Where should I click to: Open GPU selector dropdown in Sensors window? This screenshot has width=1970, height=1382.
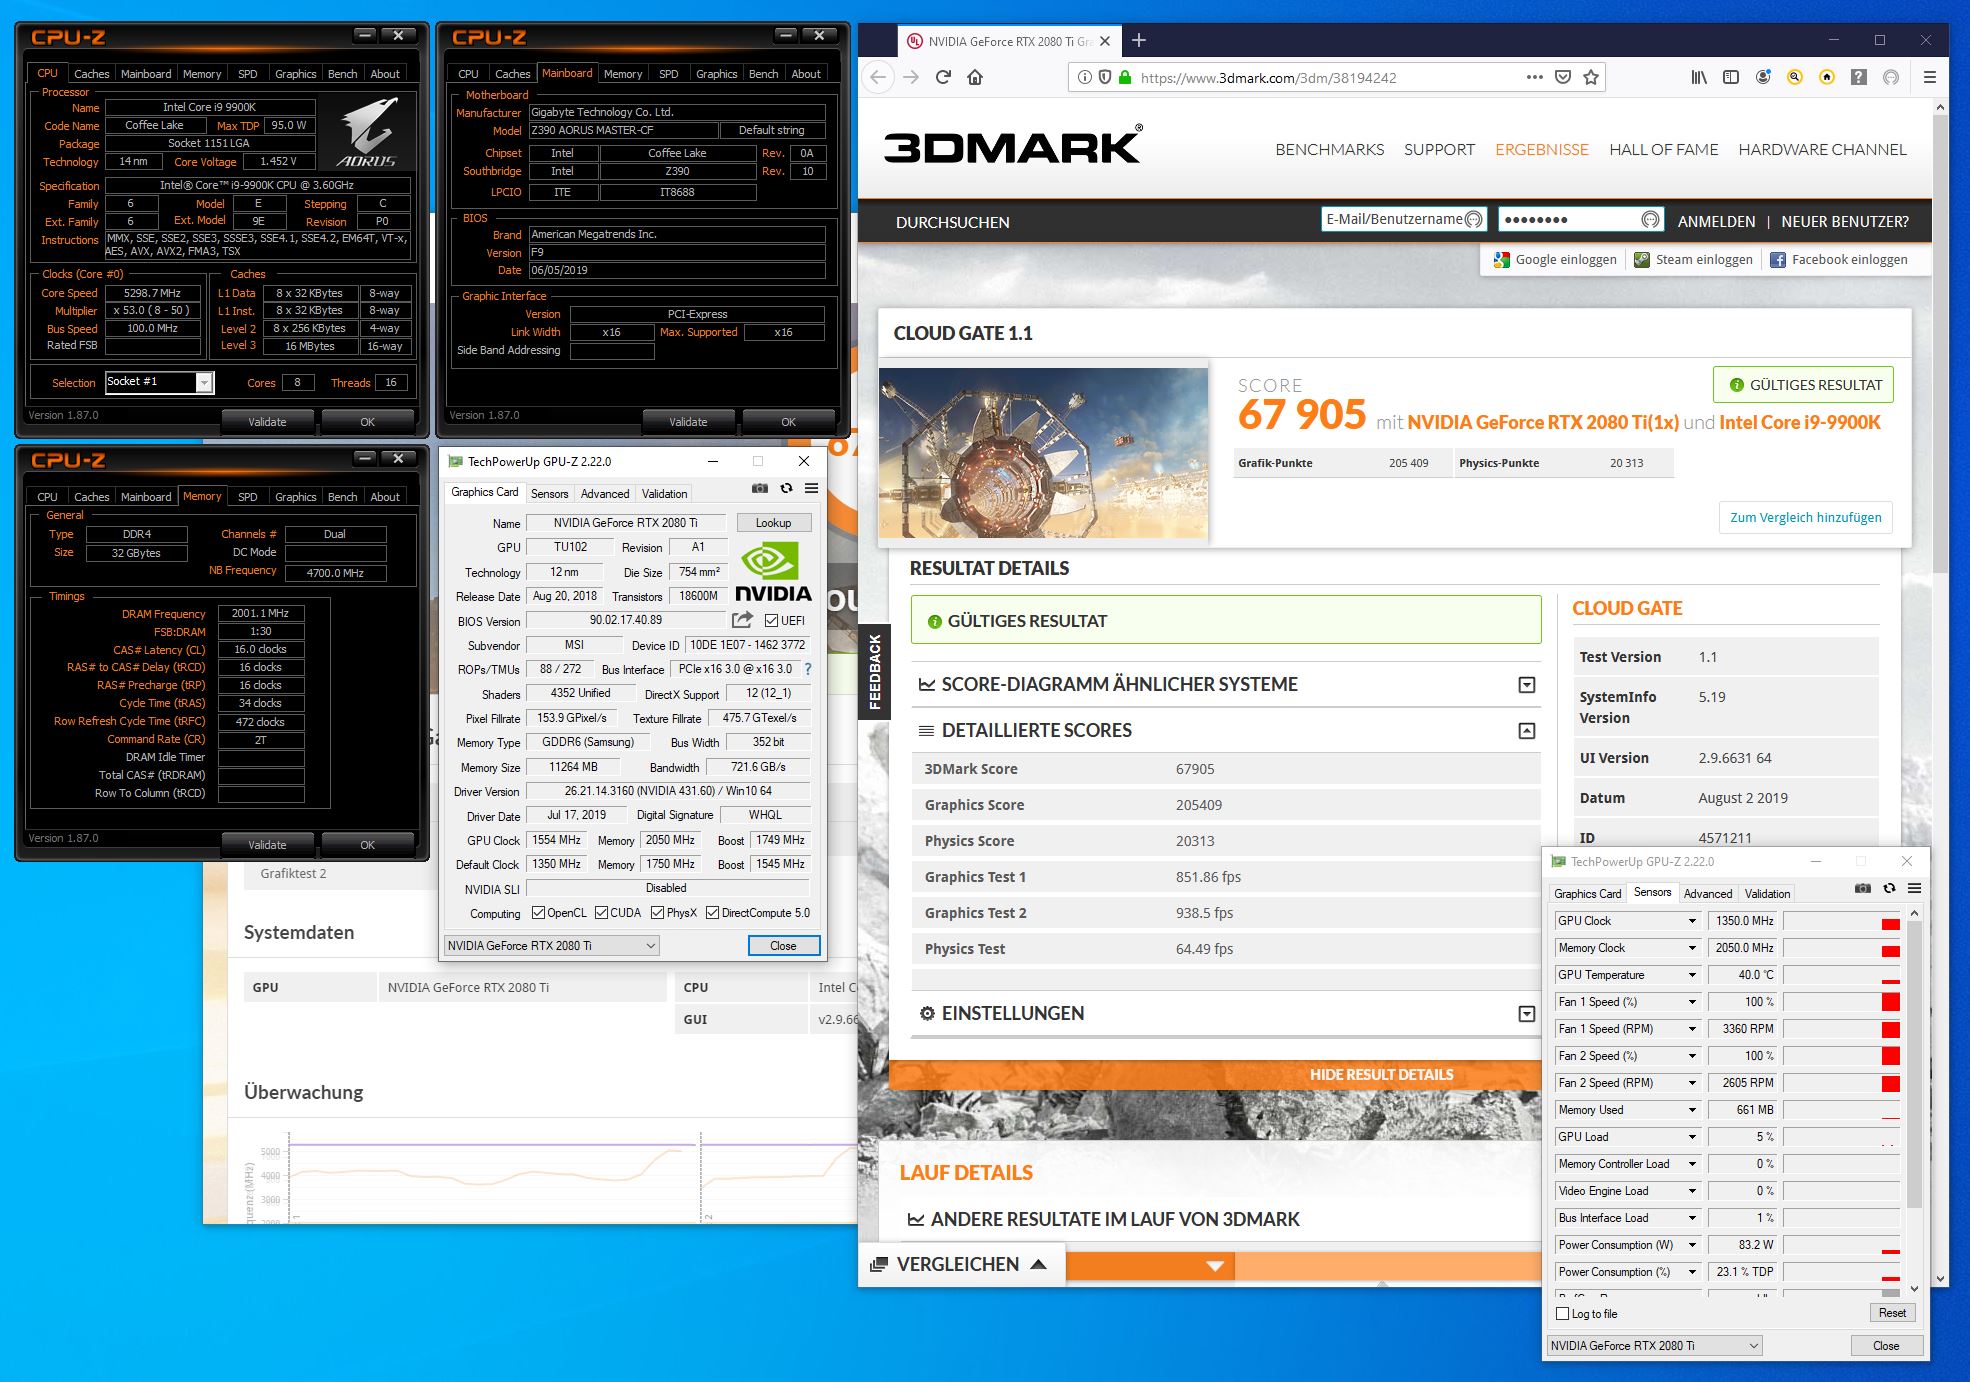click(1654, 1345)
